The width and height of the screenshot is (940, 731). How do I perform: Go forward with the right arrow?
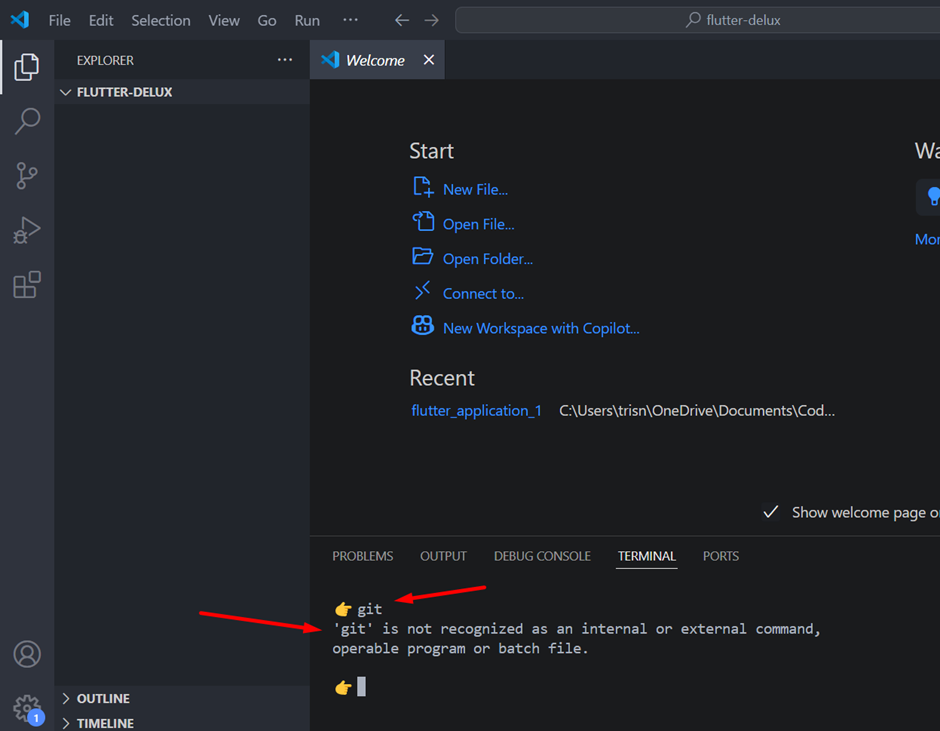[x=432, y=20]
